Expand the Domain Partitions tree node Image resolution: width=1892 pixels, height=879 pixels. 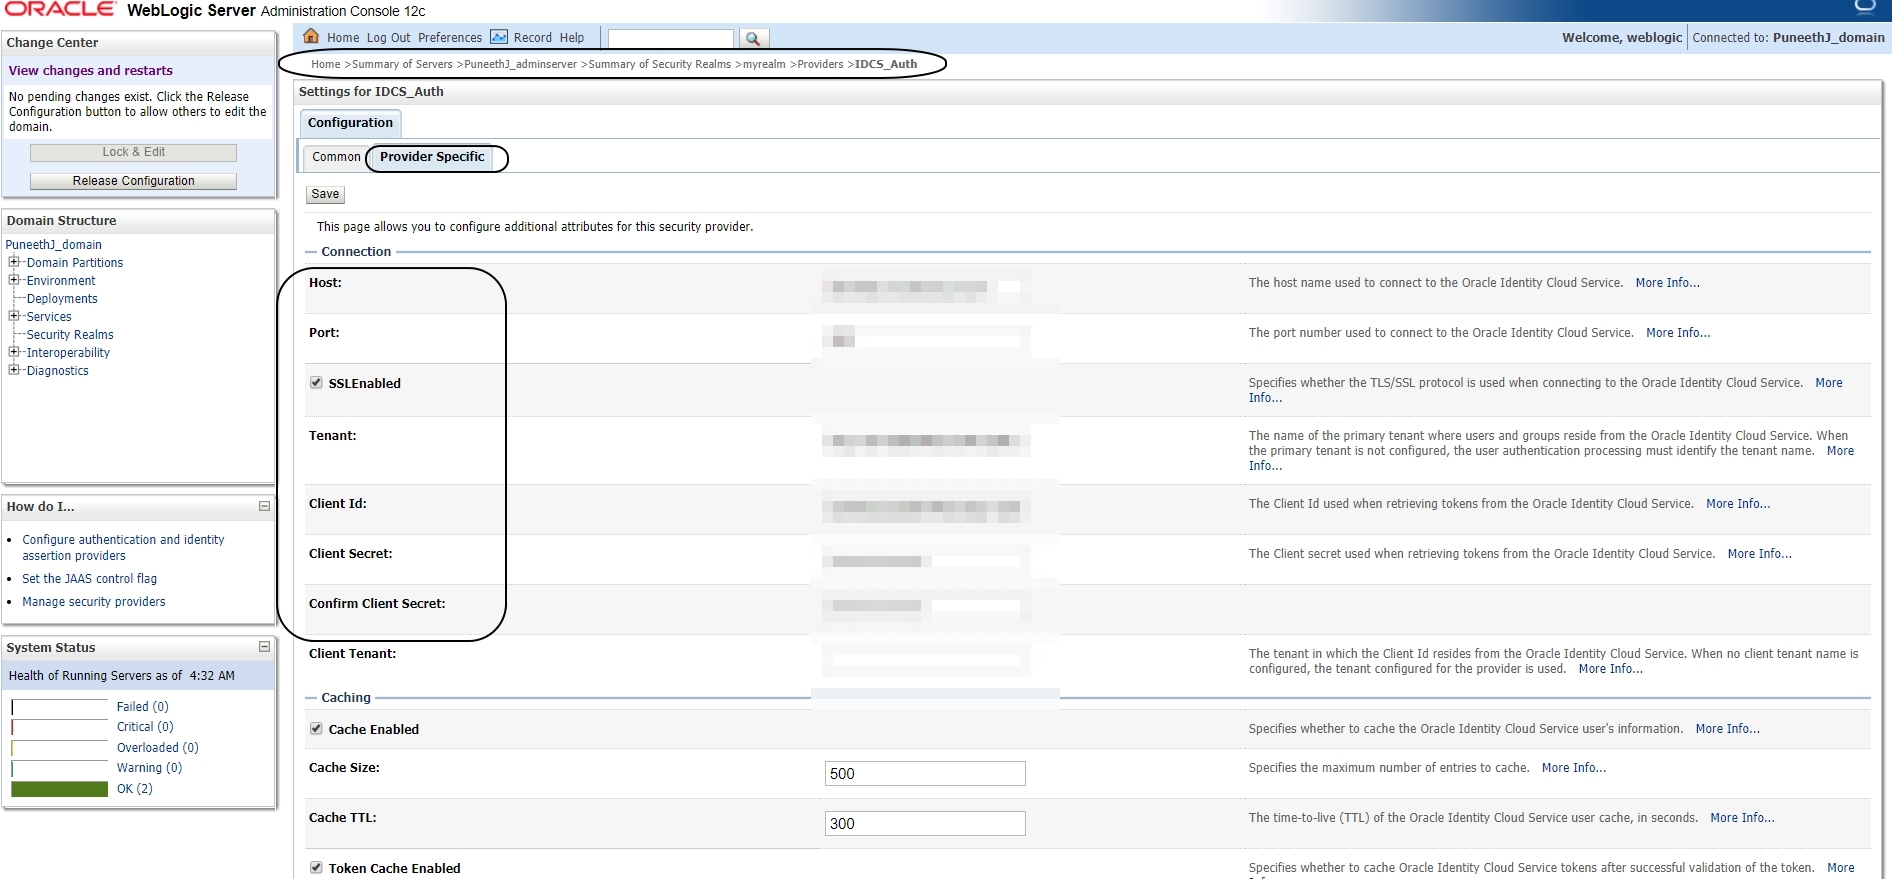pos(14,262)
